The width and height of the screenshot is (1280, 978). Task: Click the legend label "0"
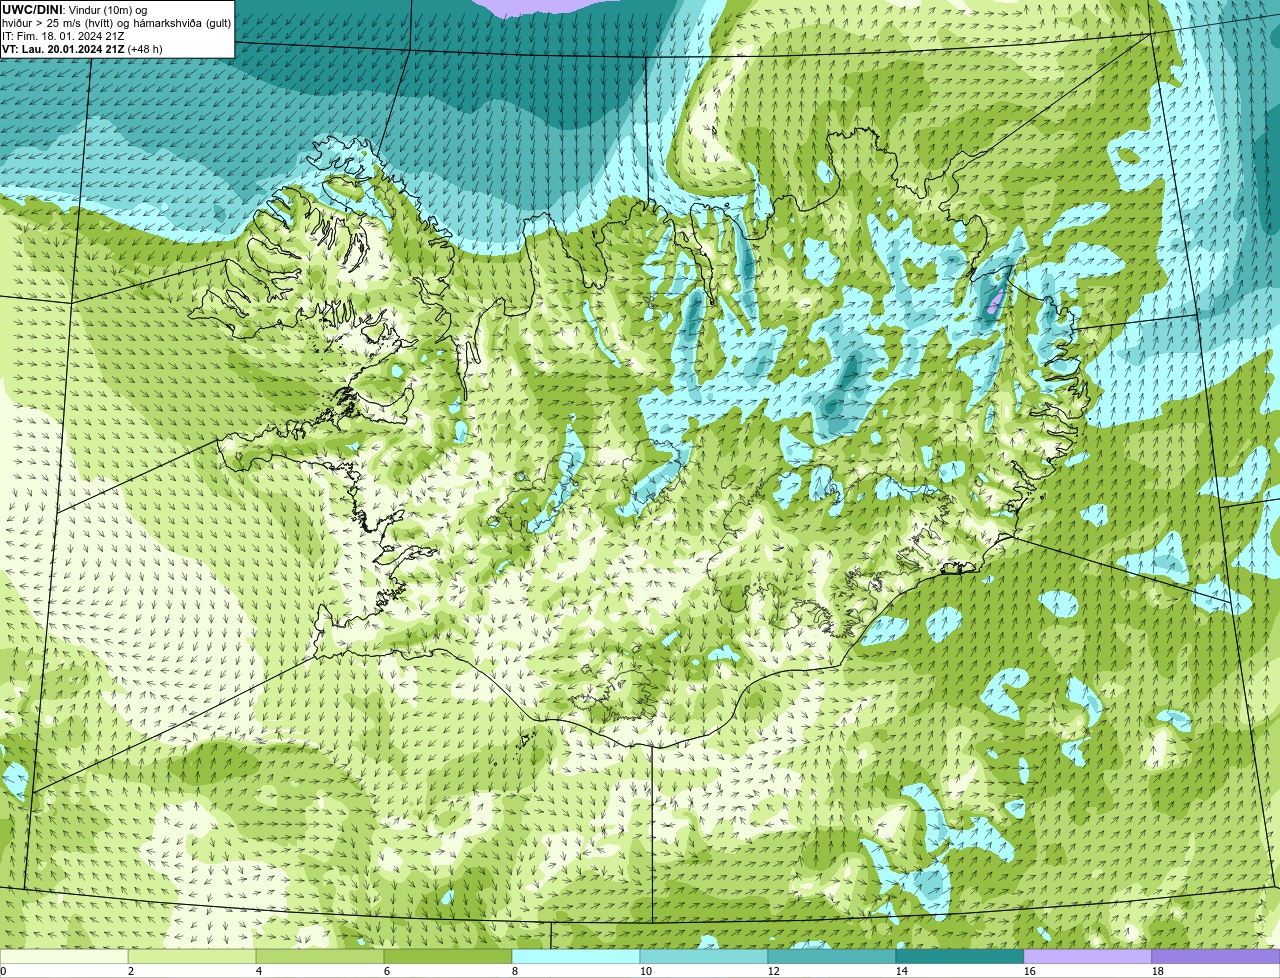coord(3,971)
